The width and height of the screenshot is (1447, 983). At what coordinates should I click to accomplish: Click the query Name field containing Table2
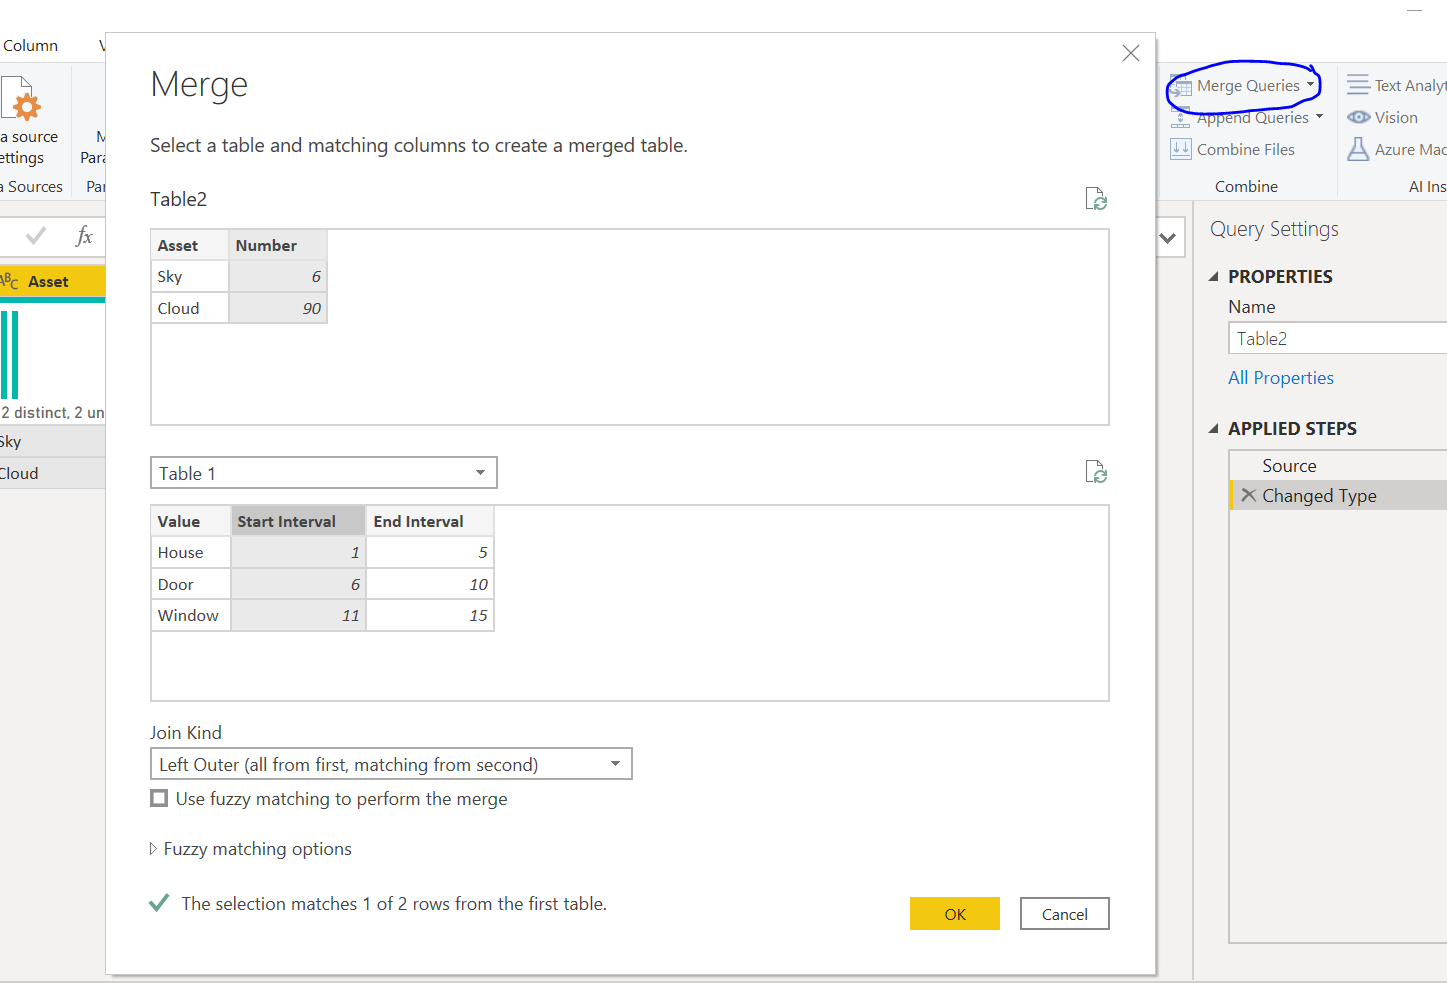(x=1338, y=338)
